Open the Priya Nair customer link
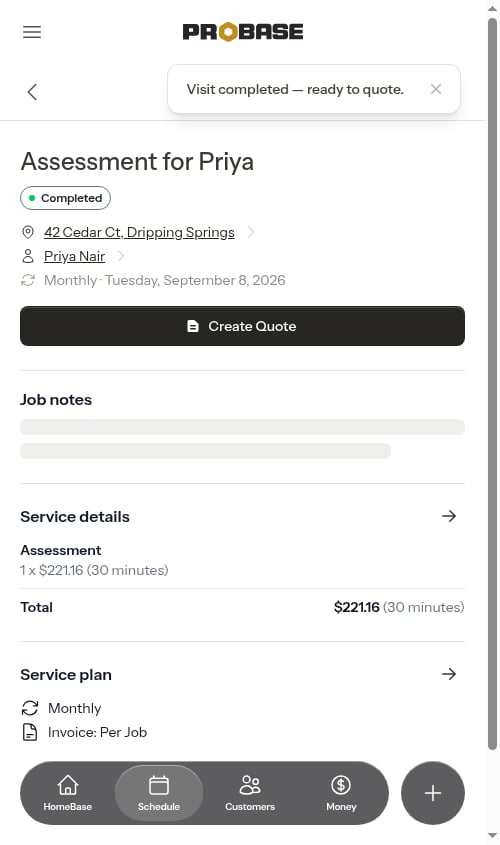 (74, 256)
